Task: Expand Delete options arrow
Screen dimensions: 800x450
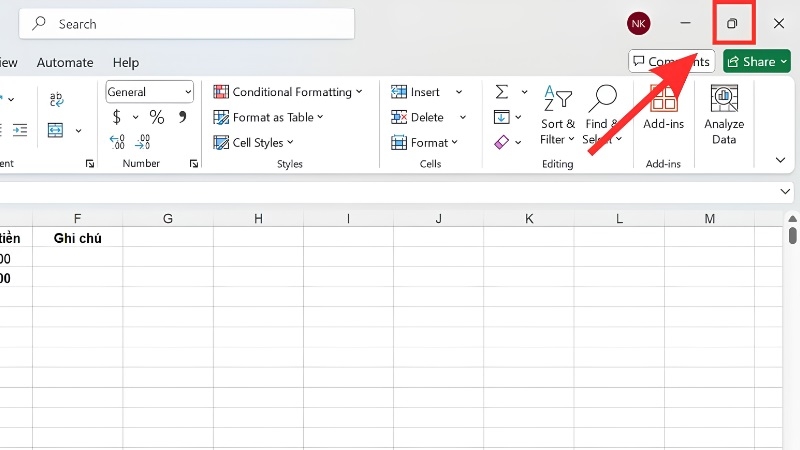Action: 463,117
